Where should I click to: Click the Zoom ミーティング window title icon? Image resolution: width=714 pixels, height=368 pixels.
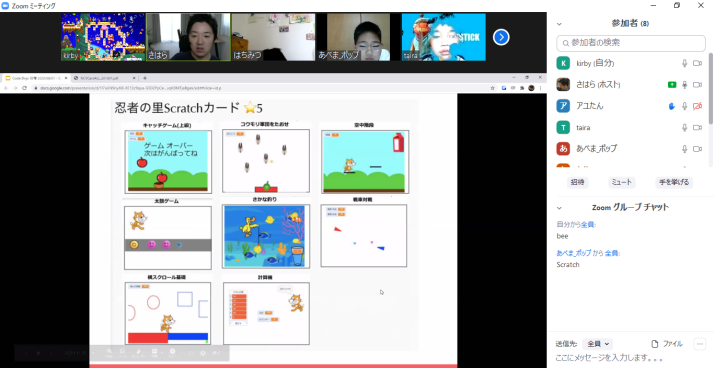(5, 5)
